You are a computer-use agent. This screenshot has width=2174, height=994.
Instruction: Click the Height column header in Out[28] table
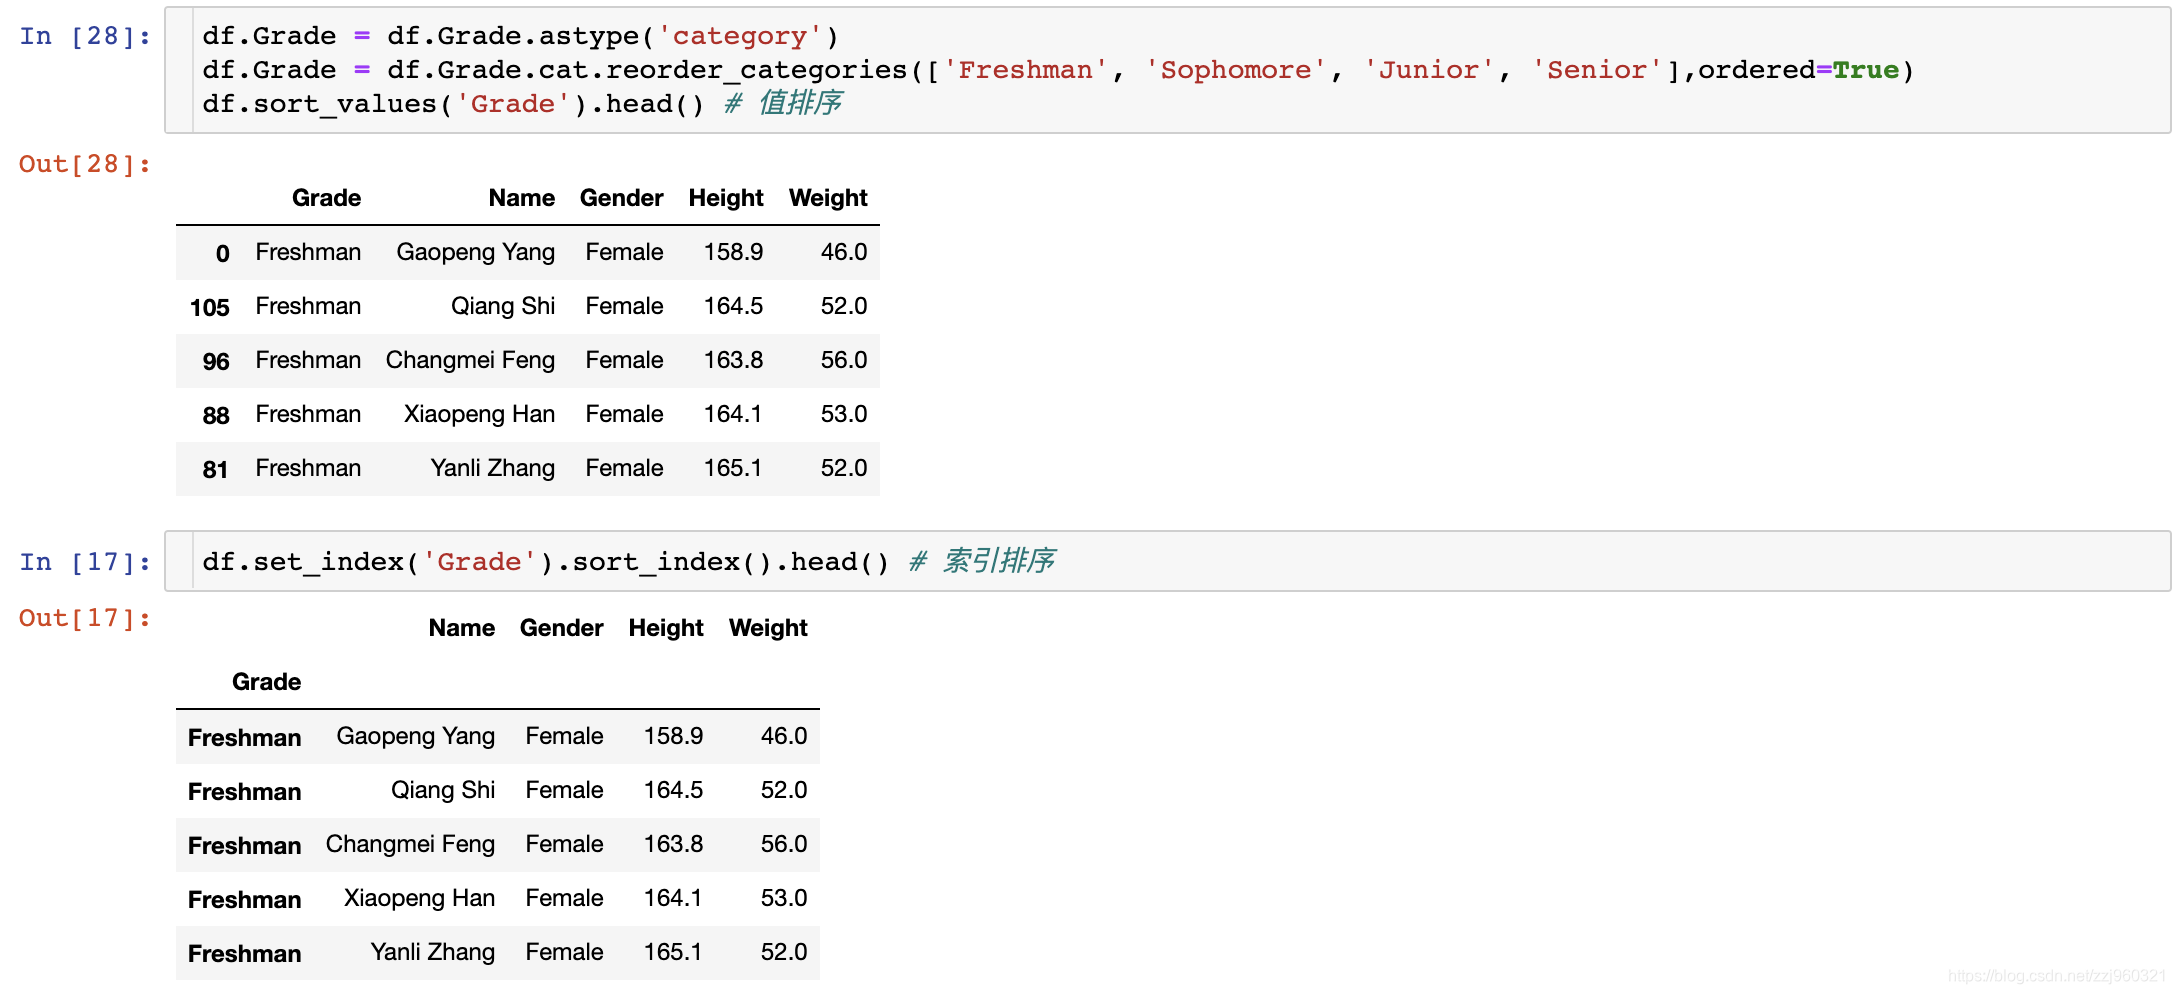point(726,198)
